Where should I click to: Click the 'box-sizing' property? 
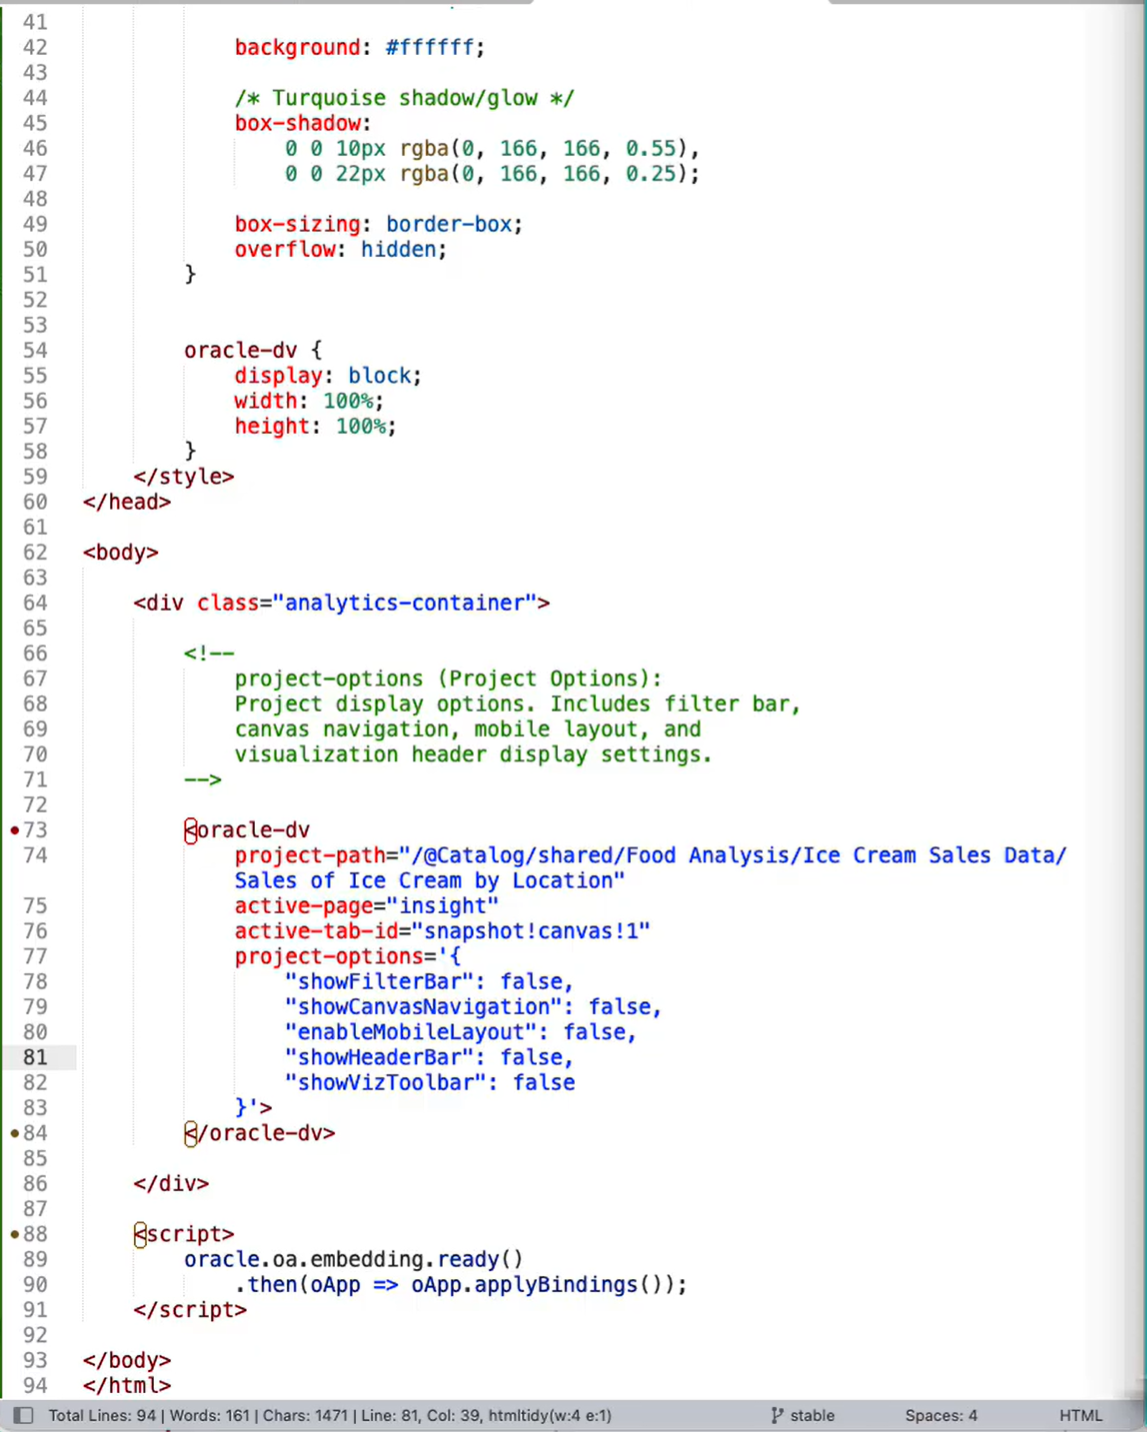[x=297, y=224]
